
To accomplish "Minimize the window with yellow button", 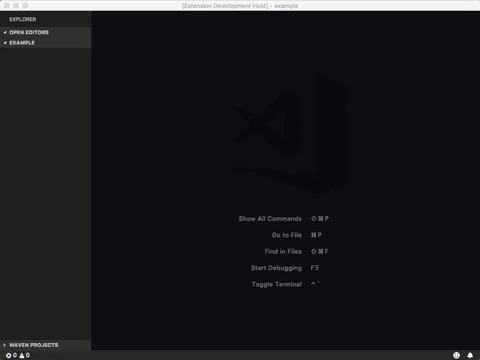I will 16,6.
